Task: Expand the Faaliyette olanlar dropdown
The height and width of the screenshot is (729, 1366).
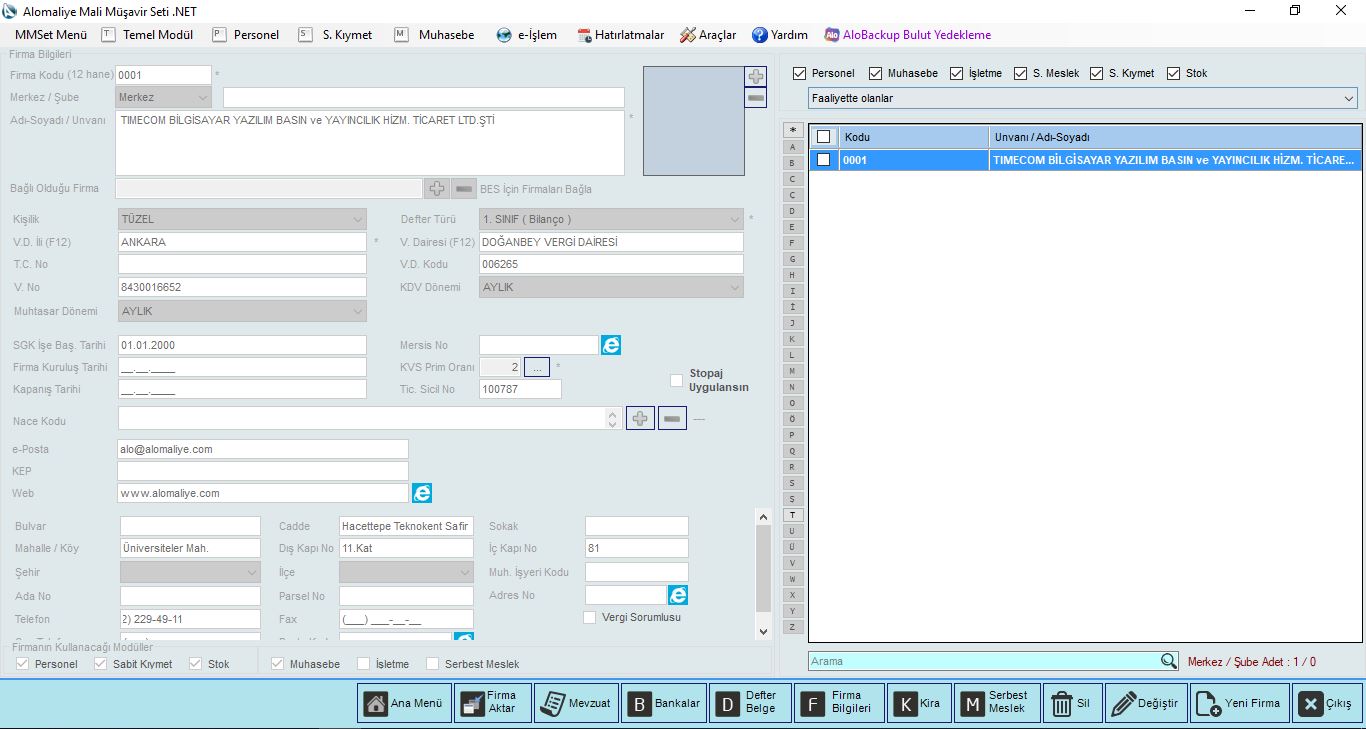Action: pos(1083,98)
